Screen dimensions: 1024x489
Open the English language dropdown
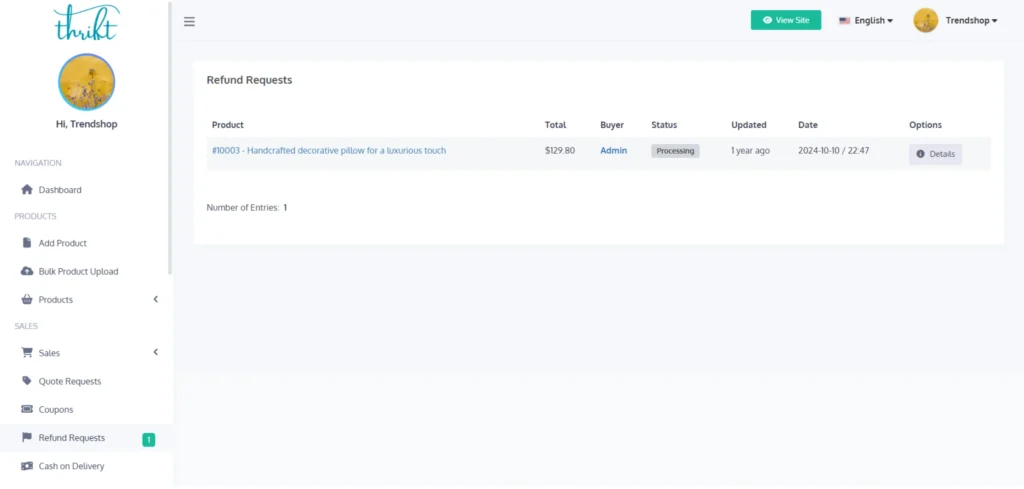[866, 20]
